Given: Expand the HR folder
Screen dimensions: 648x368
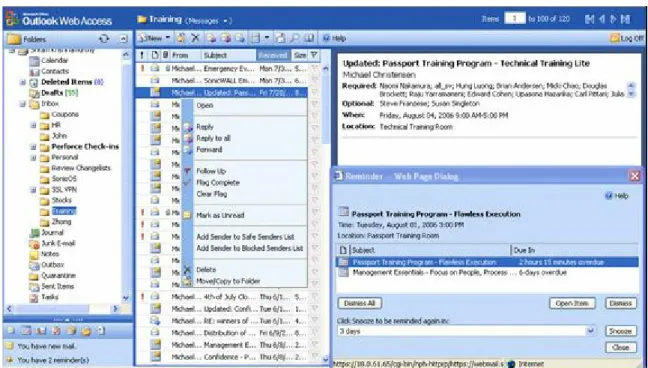Looking at the screenshot, I should pos(33,125).
